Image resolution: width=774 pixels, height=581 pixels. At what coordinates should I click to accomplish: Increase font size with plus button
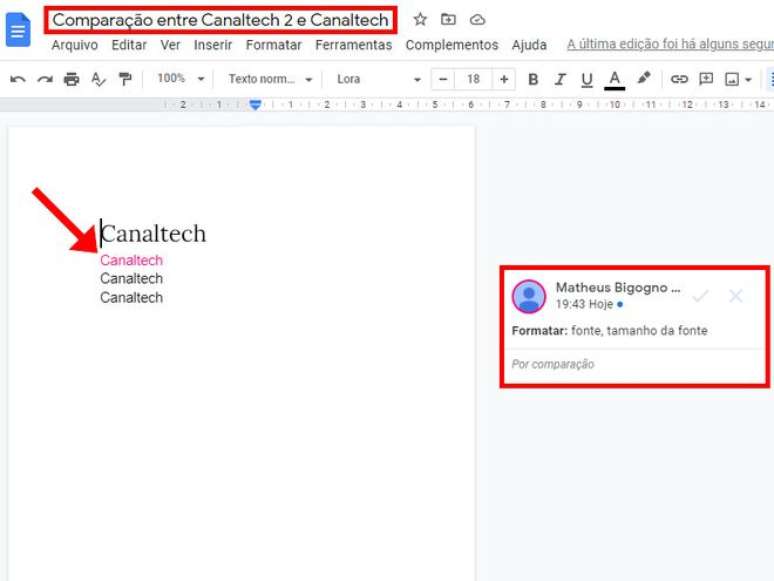click(x=504, y=79)
